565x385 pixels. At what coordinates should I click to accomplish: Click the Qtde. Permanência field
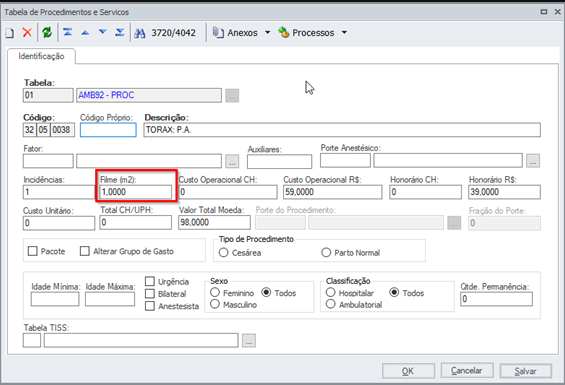(x=496, y=299)
